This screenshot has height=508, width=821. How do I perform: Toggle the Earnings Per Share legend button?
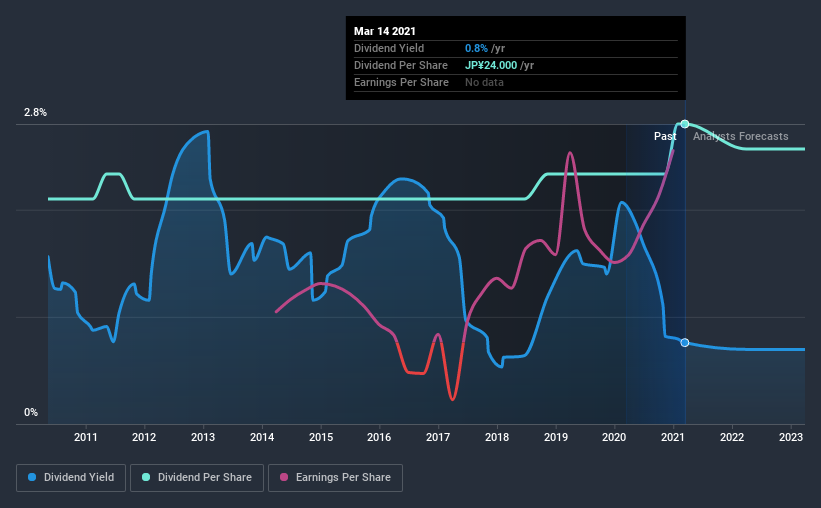pos(335,478)
